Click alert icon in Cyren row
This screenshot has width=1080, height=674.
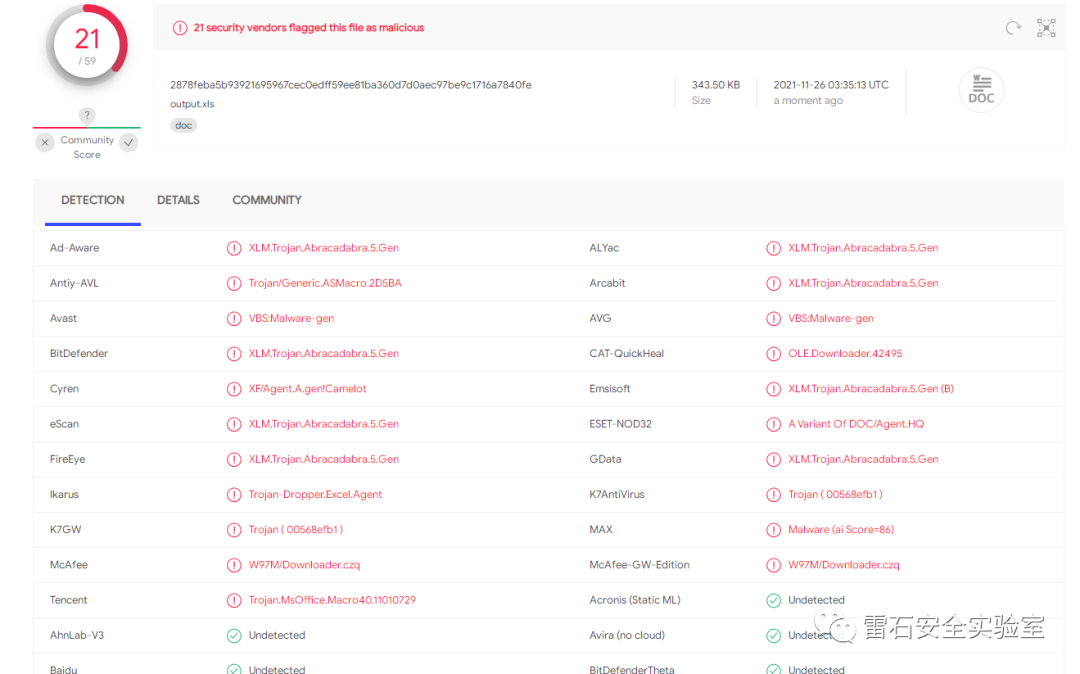(234, 389)
